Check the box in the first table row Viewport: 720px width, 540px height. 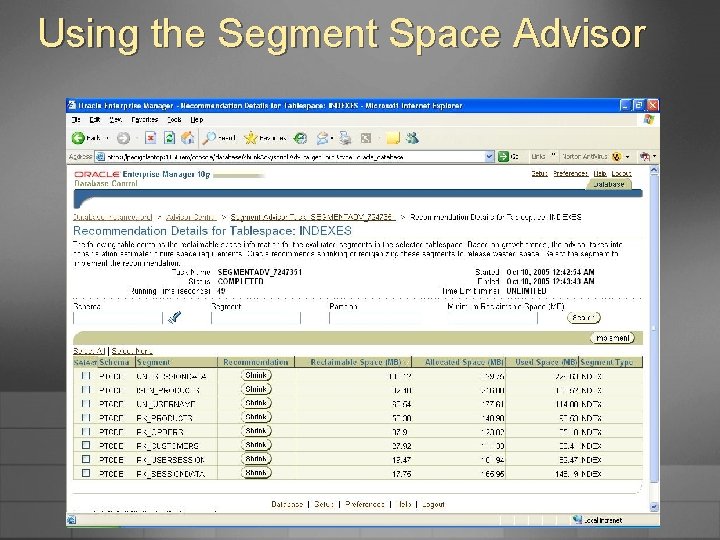[86, 376]
